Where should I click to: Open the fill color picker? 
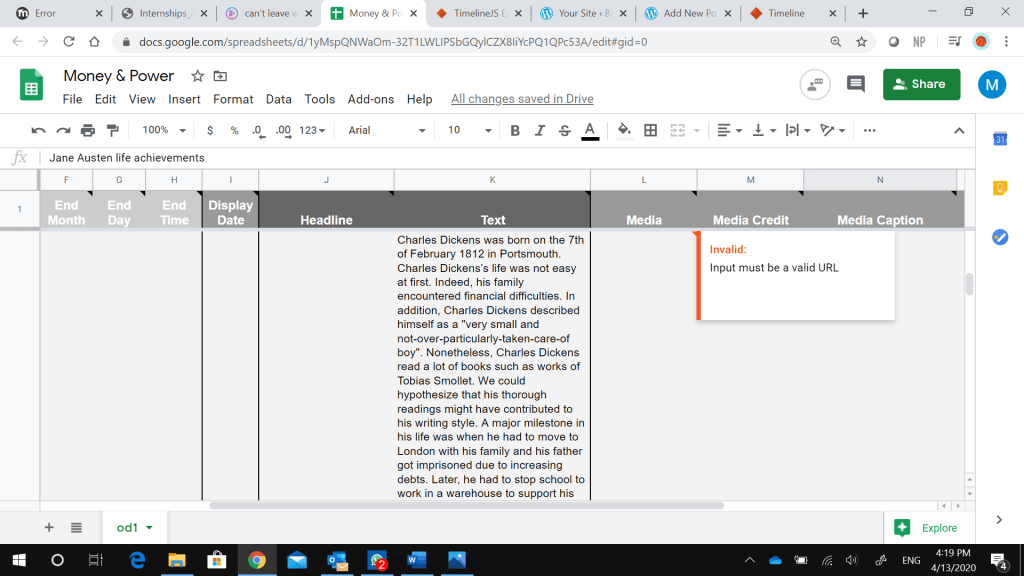(624, 130)
